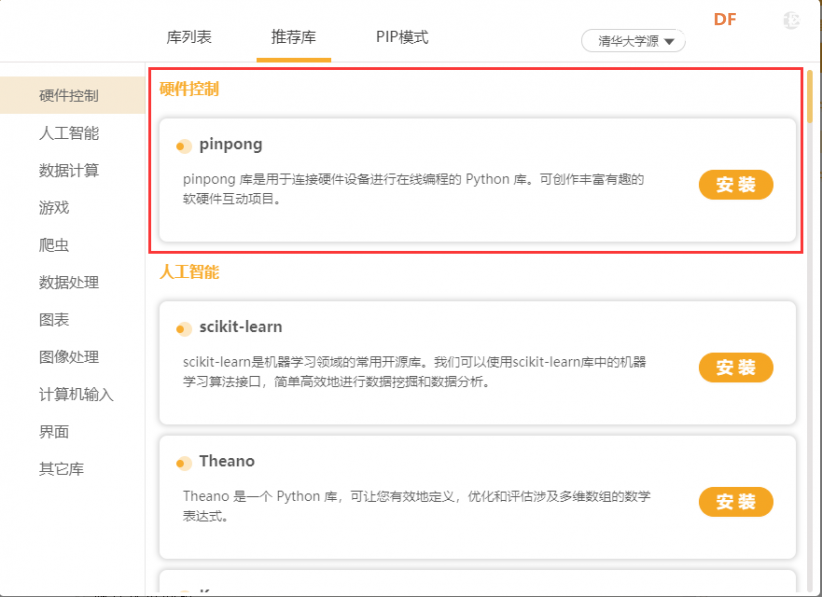Click the pinpong library title

231,145
